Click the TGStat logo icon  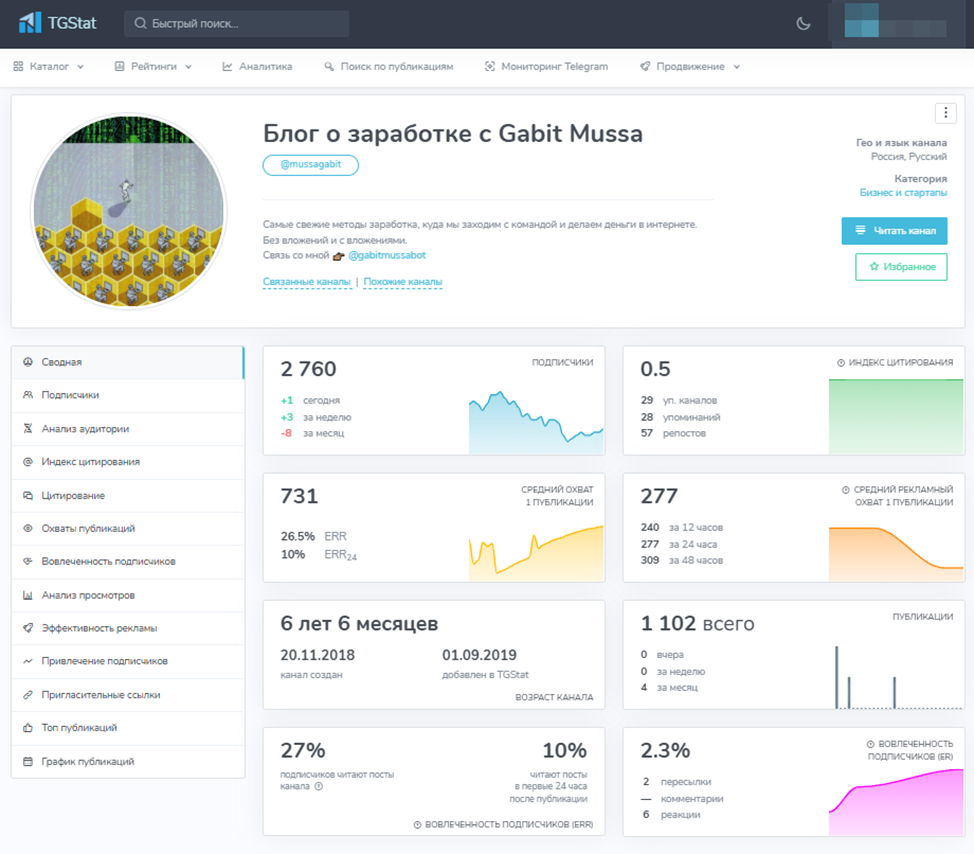click(29, 23)
